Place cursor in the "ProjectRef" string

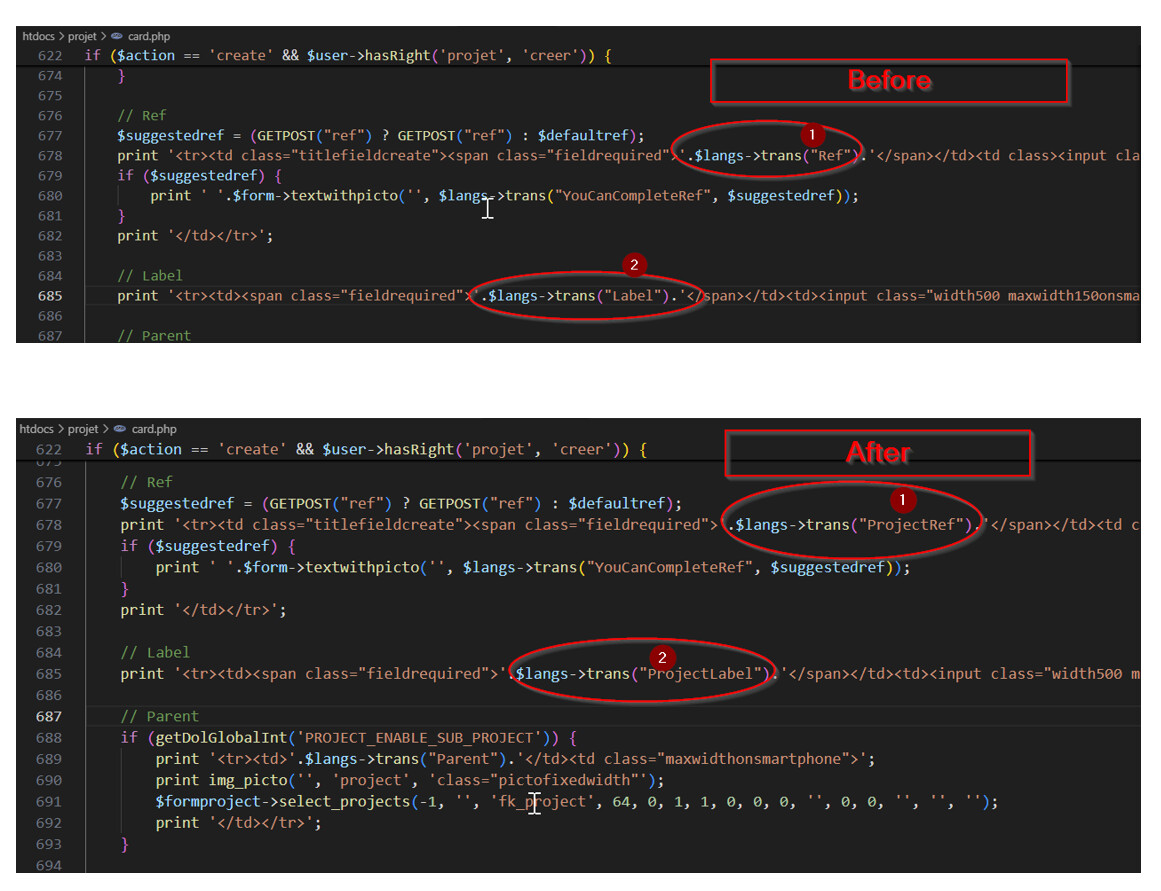pyautogui.click(x=914, y=525)
